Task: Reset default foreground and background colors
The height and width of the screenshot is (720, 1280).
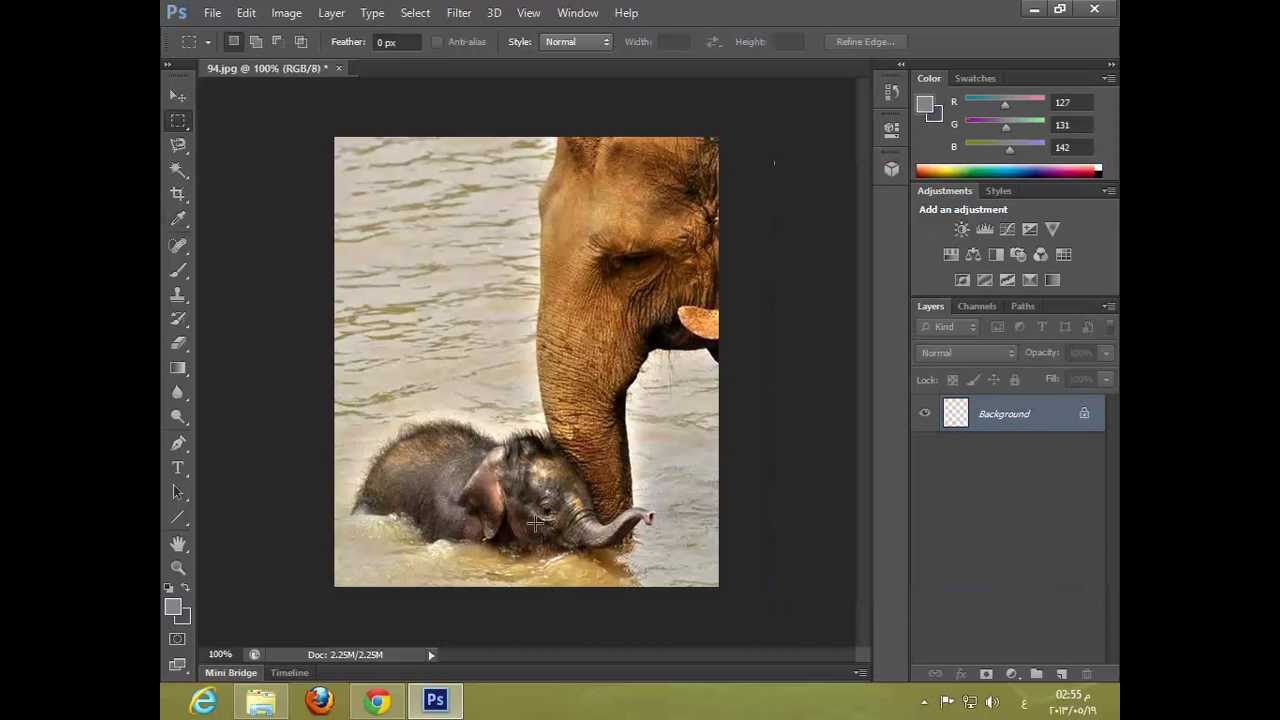Action: [168, 588]
